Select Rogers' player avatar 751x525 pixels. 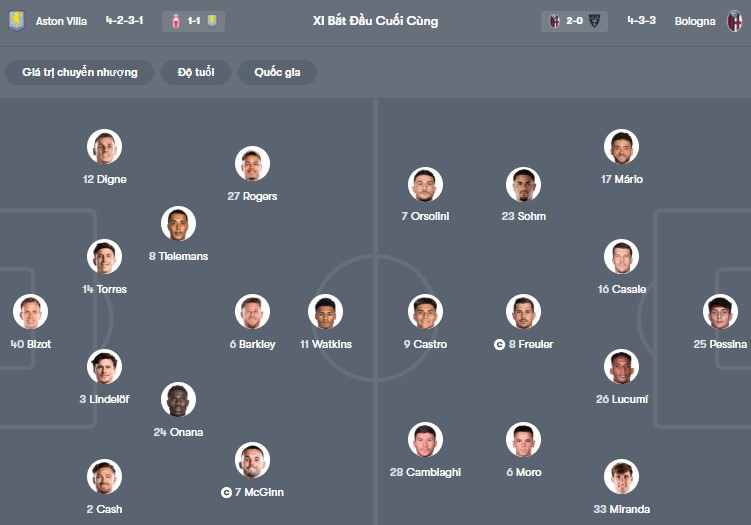253,164
